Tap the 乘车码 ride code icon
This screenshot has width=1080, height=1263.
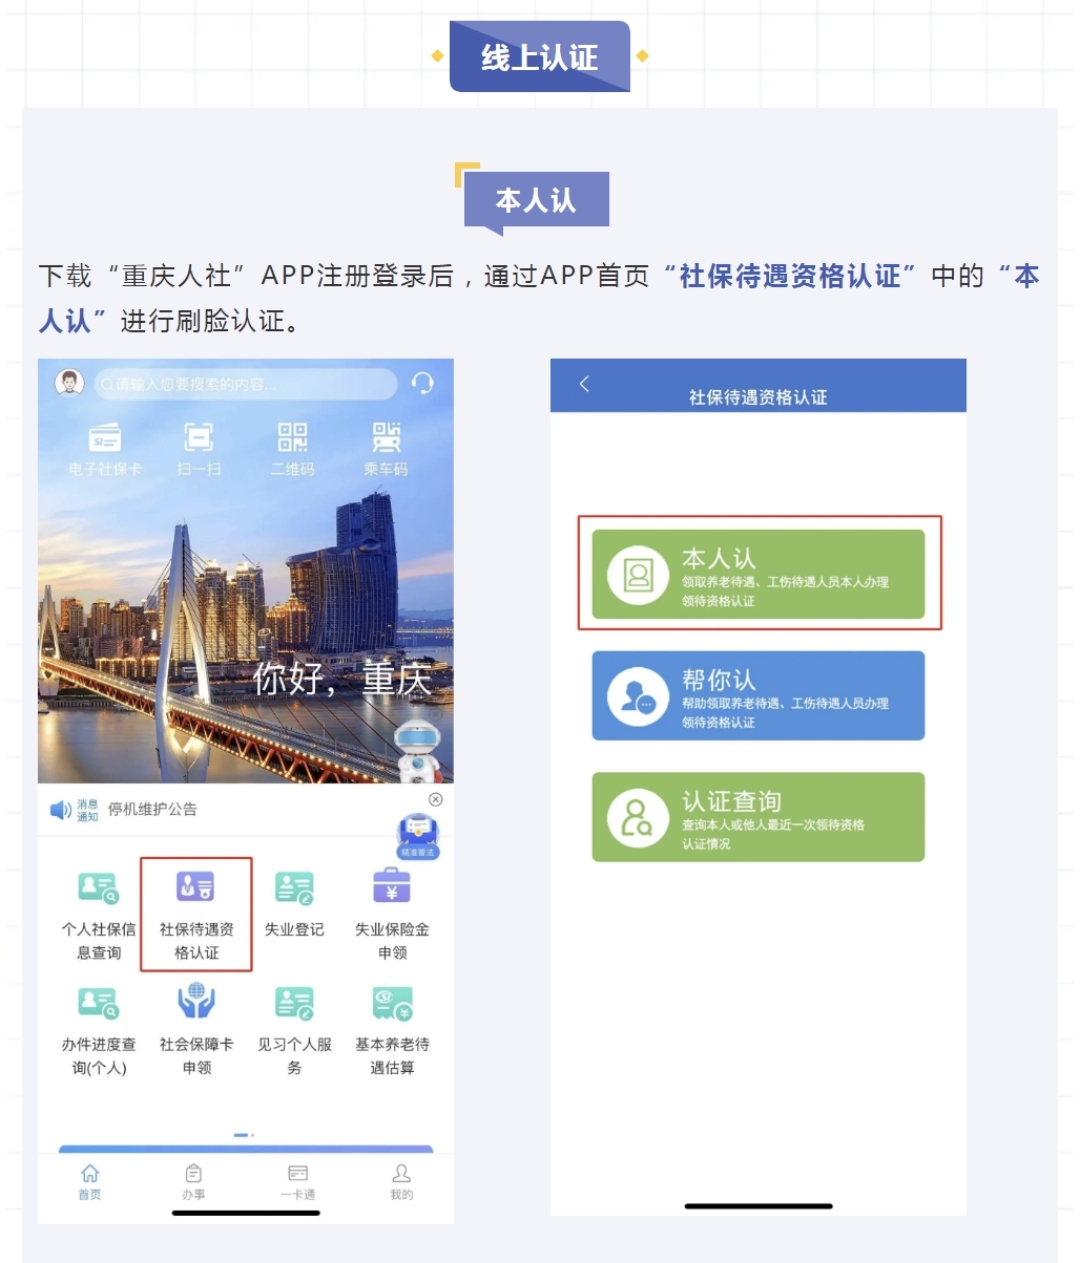[x=386, y=438]
